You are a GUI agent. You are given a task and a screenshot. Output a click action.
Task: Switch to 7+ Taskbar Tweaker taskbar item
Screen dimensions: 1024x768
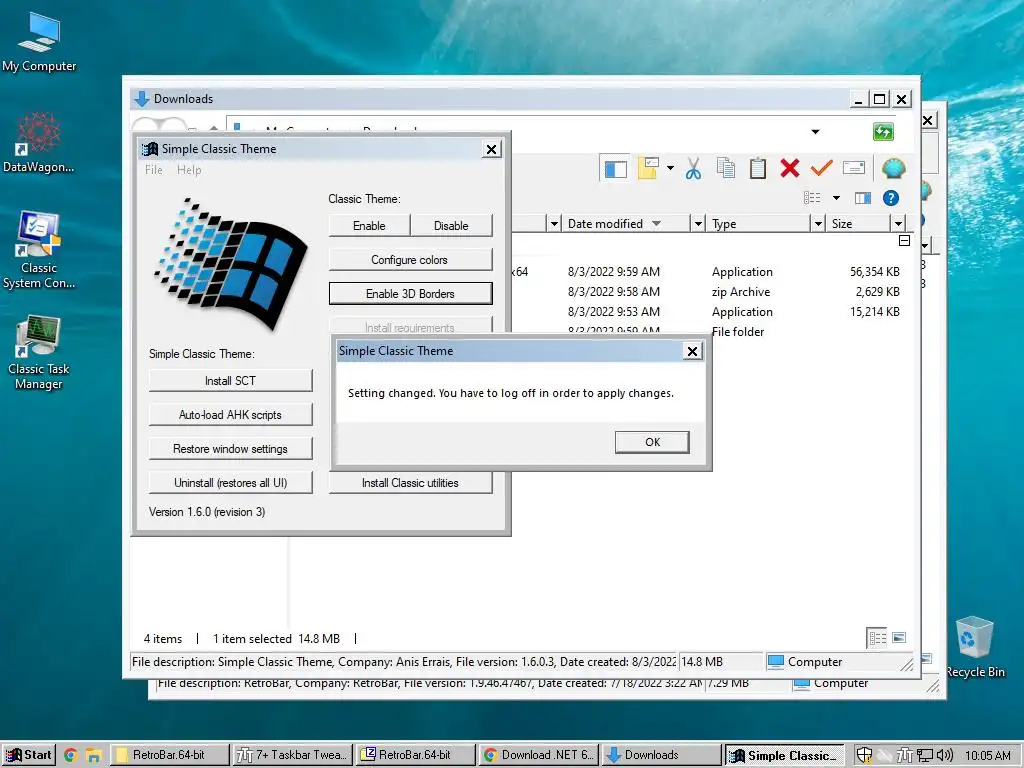[x=292, y=755]
